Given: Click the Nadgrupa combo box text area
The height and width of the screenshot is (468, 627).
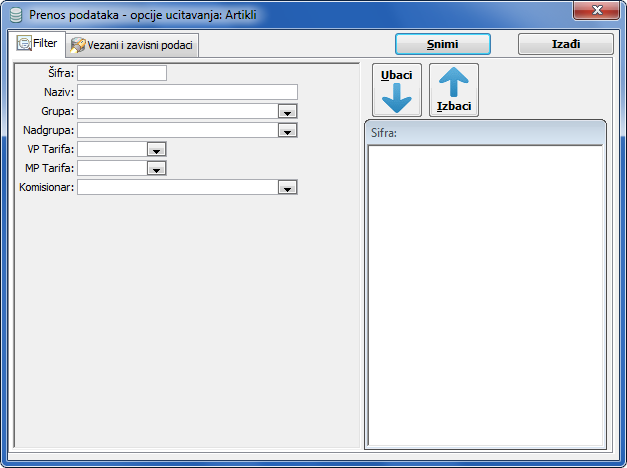Looking at the screenshot, I should [177, 130].
